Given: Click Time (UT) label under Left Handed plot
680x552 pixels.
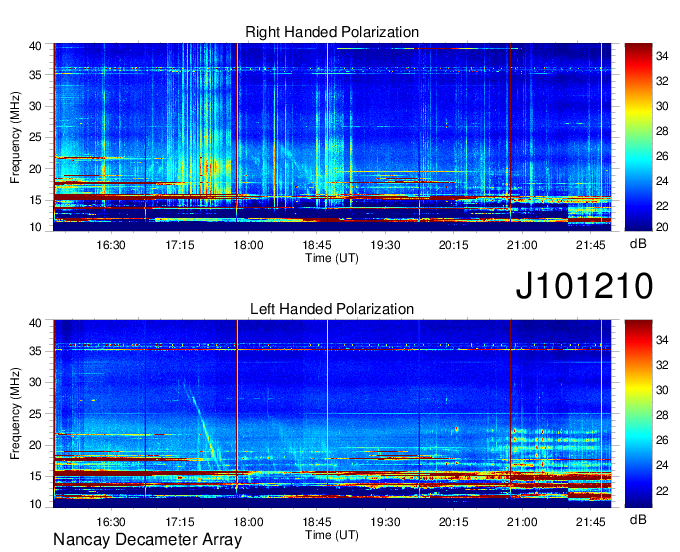Looking at the screenshot, I should [332, 535].
